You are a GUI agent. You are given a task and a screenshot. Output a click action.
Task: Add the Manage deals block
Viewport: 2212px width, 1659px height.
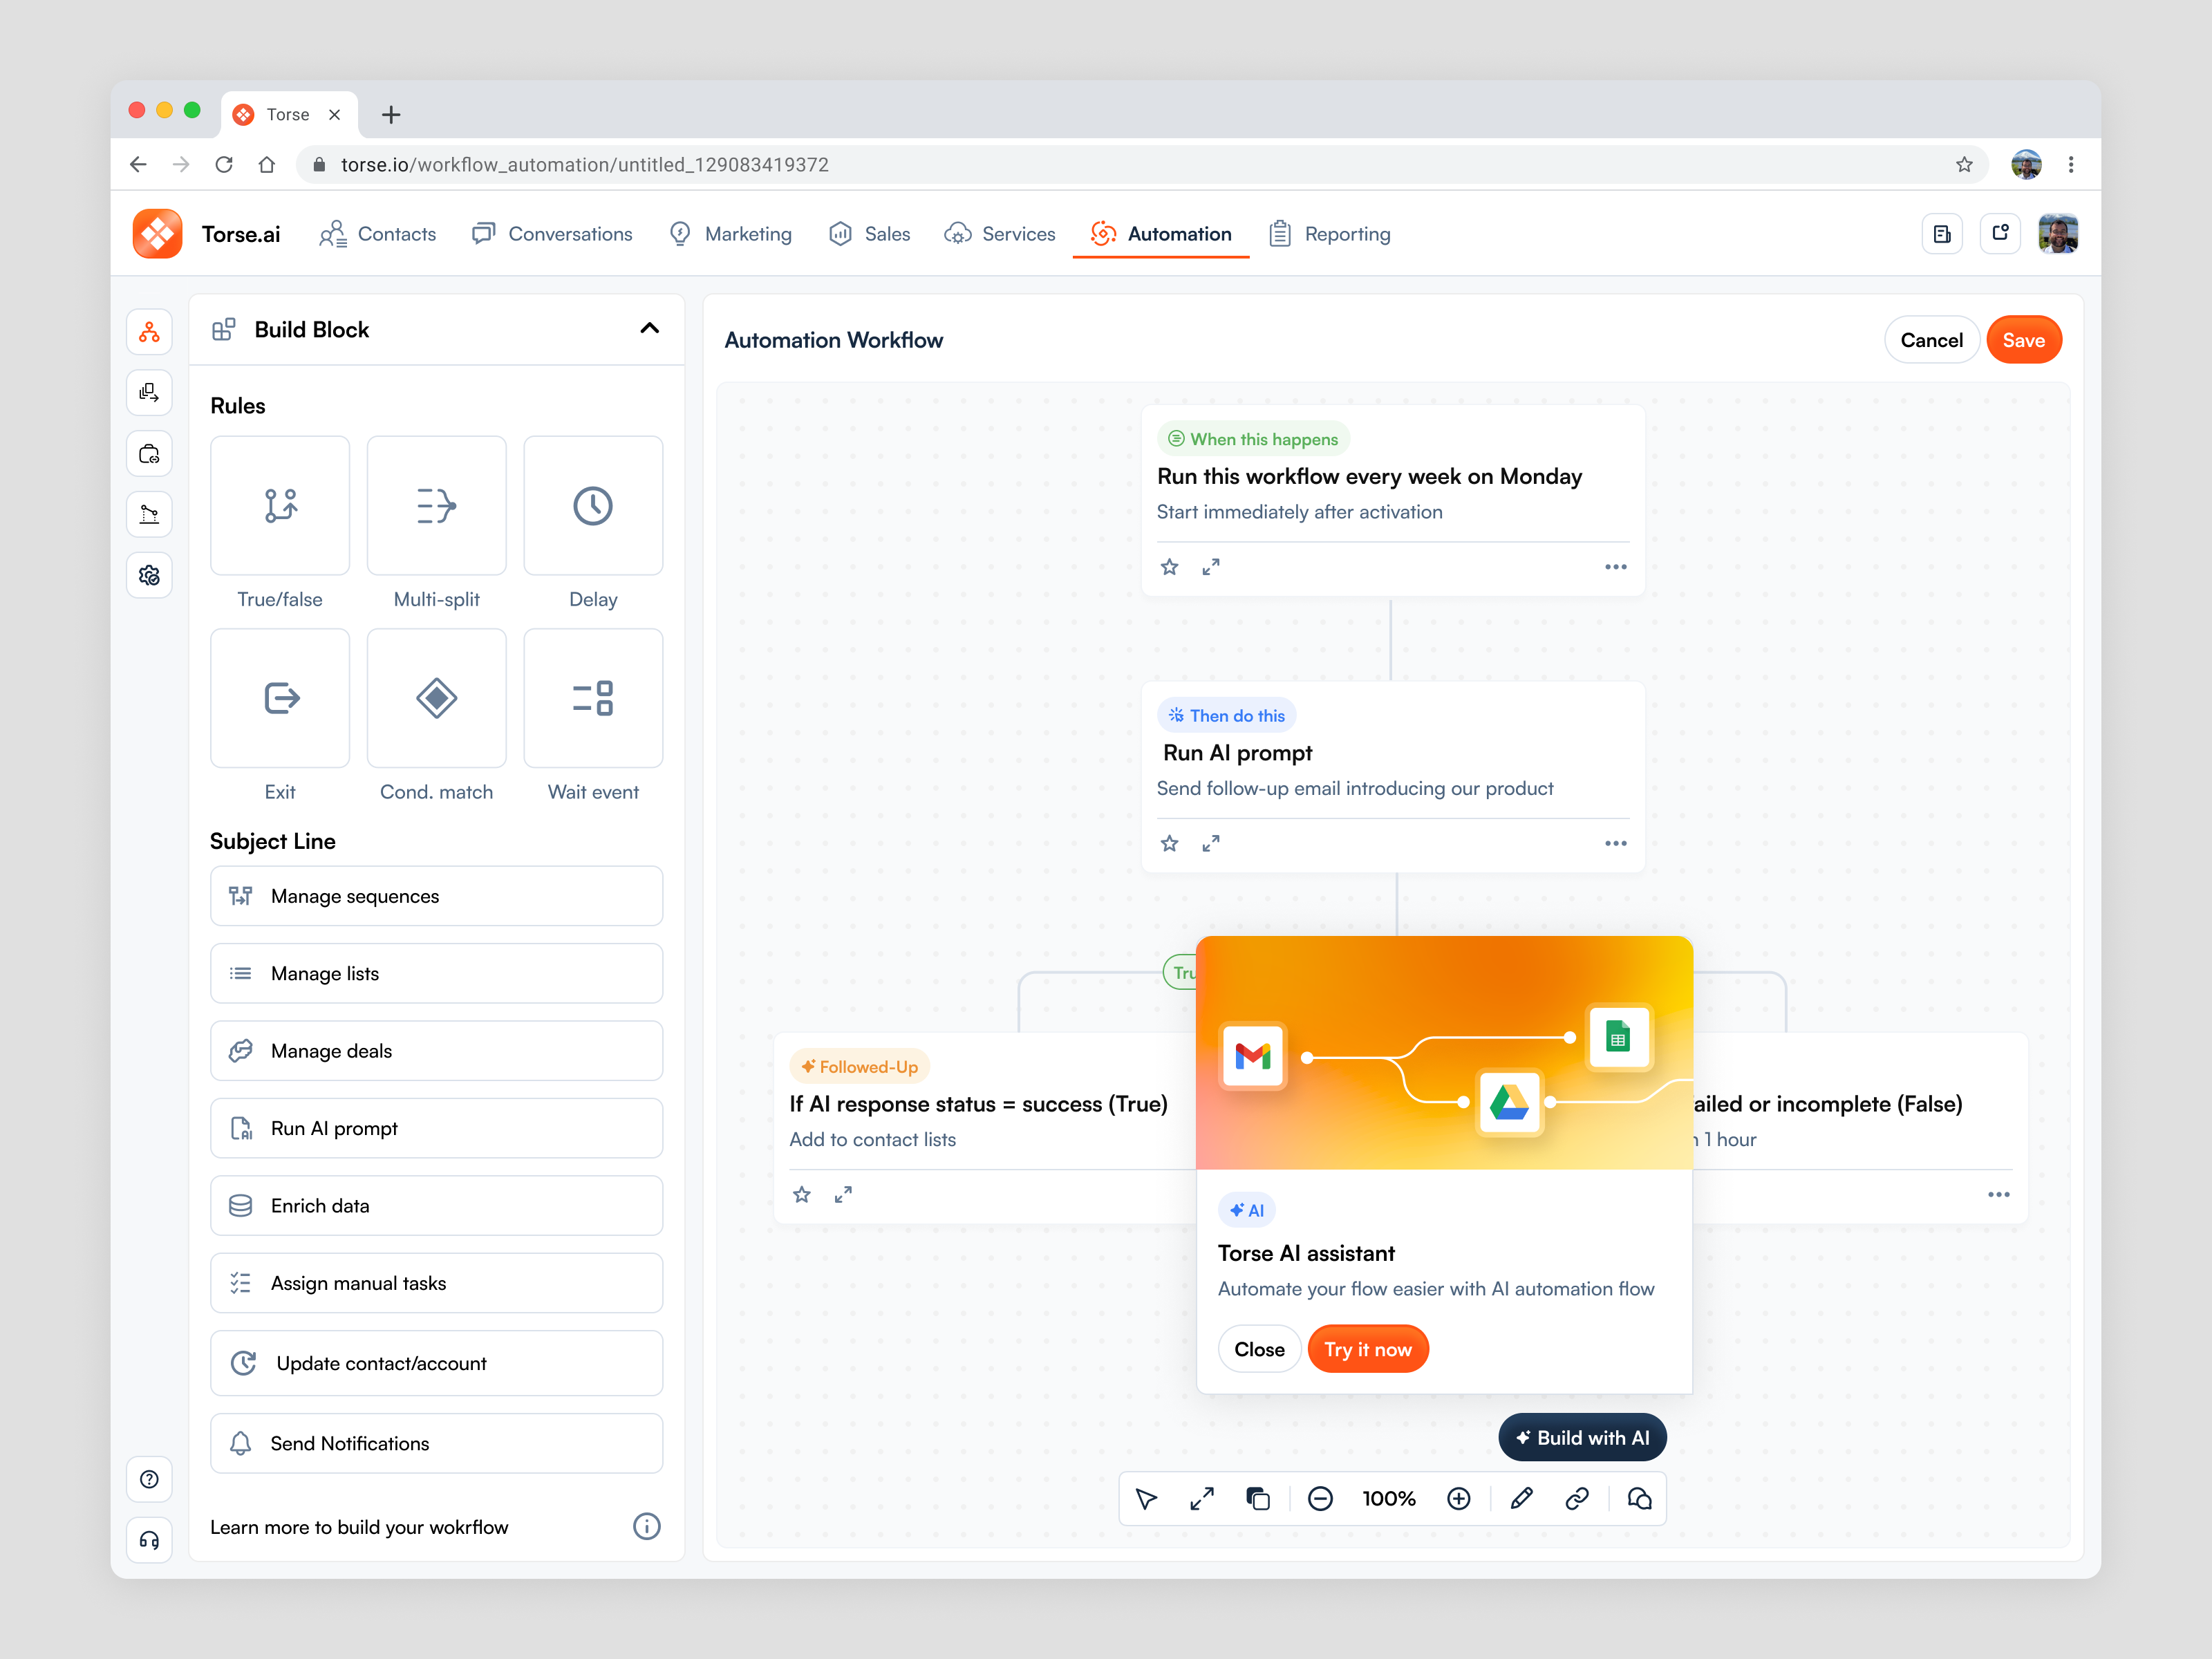[x=436, y=1052]
